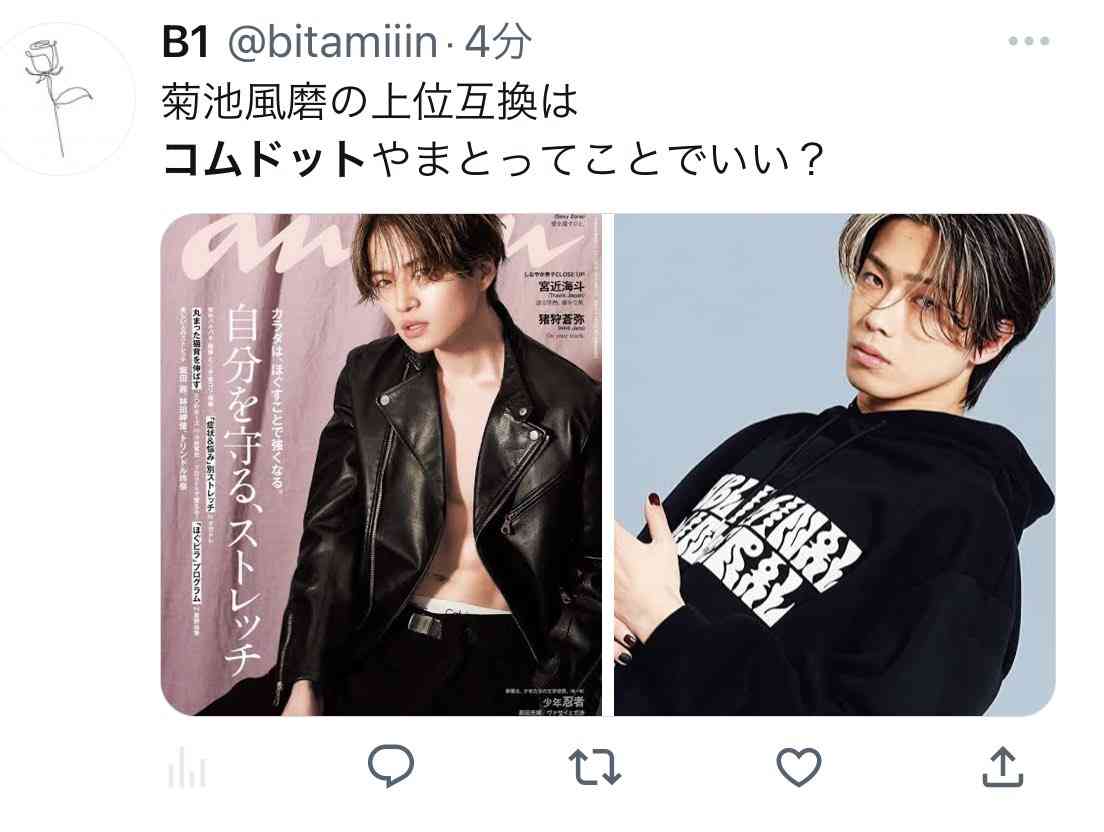1104x832 pixels.
Task: Open the B1 display name
Action: click(x=186, y=42)
